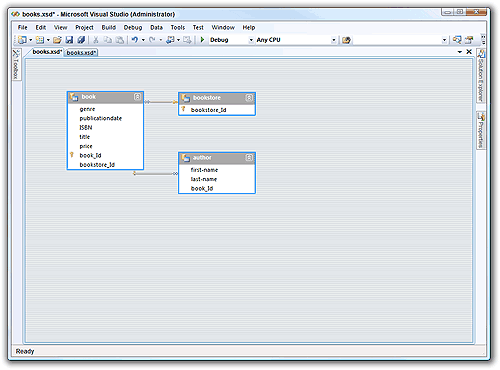Click the Copy icon in toolbar
The height and width of the screenshot is (370, 500).
108,40
